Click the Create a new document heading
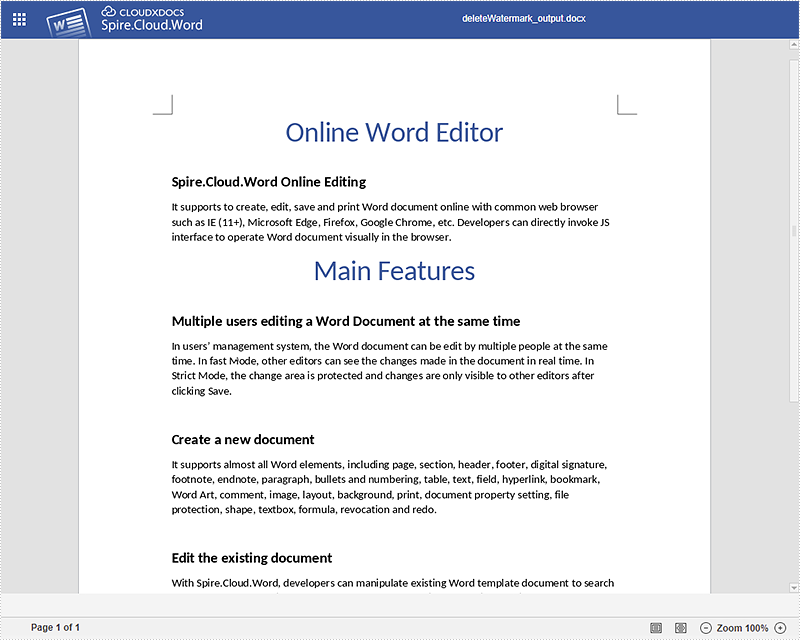The width and height of the screenshot is (800, 640). [243, 439]
